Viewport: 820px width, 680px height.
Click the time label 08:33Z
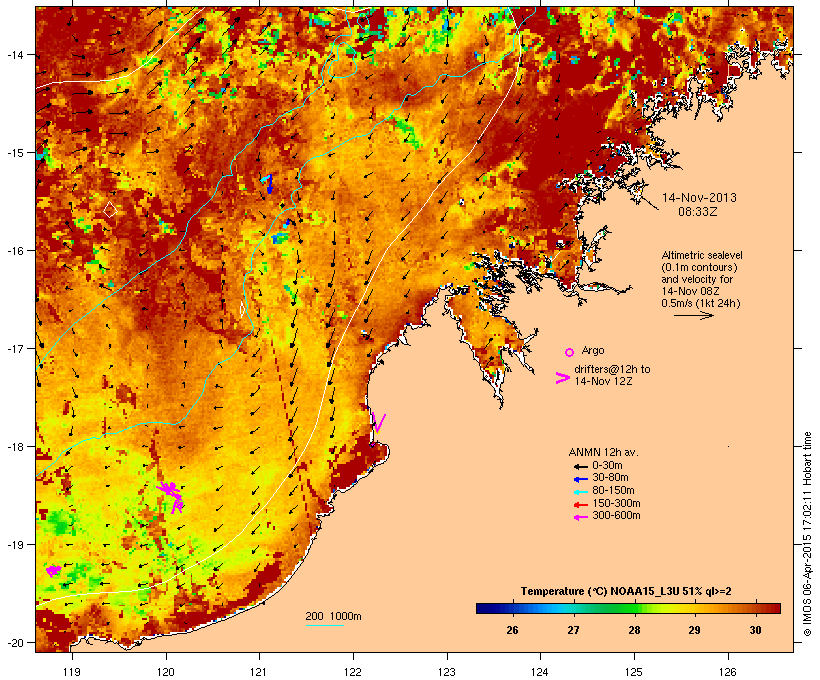pyautogui.click(x=697, y=212)
